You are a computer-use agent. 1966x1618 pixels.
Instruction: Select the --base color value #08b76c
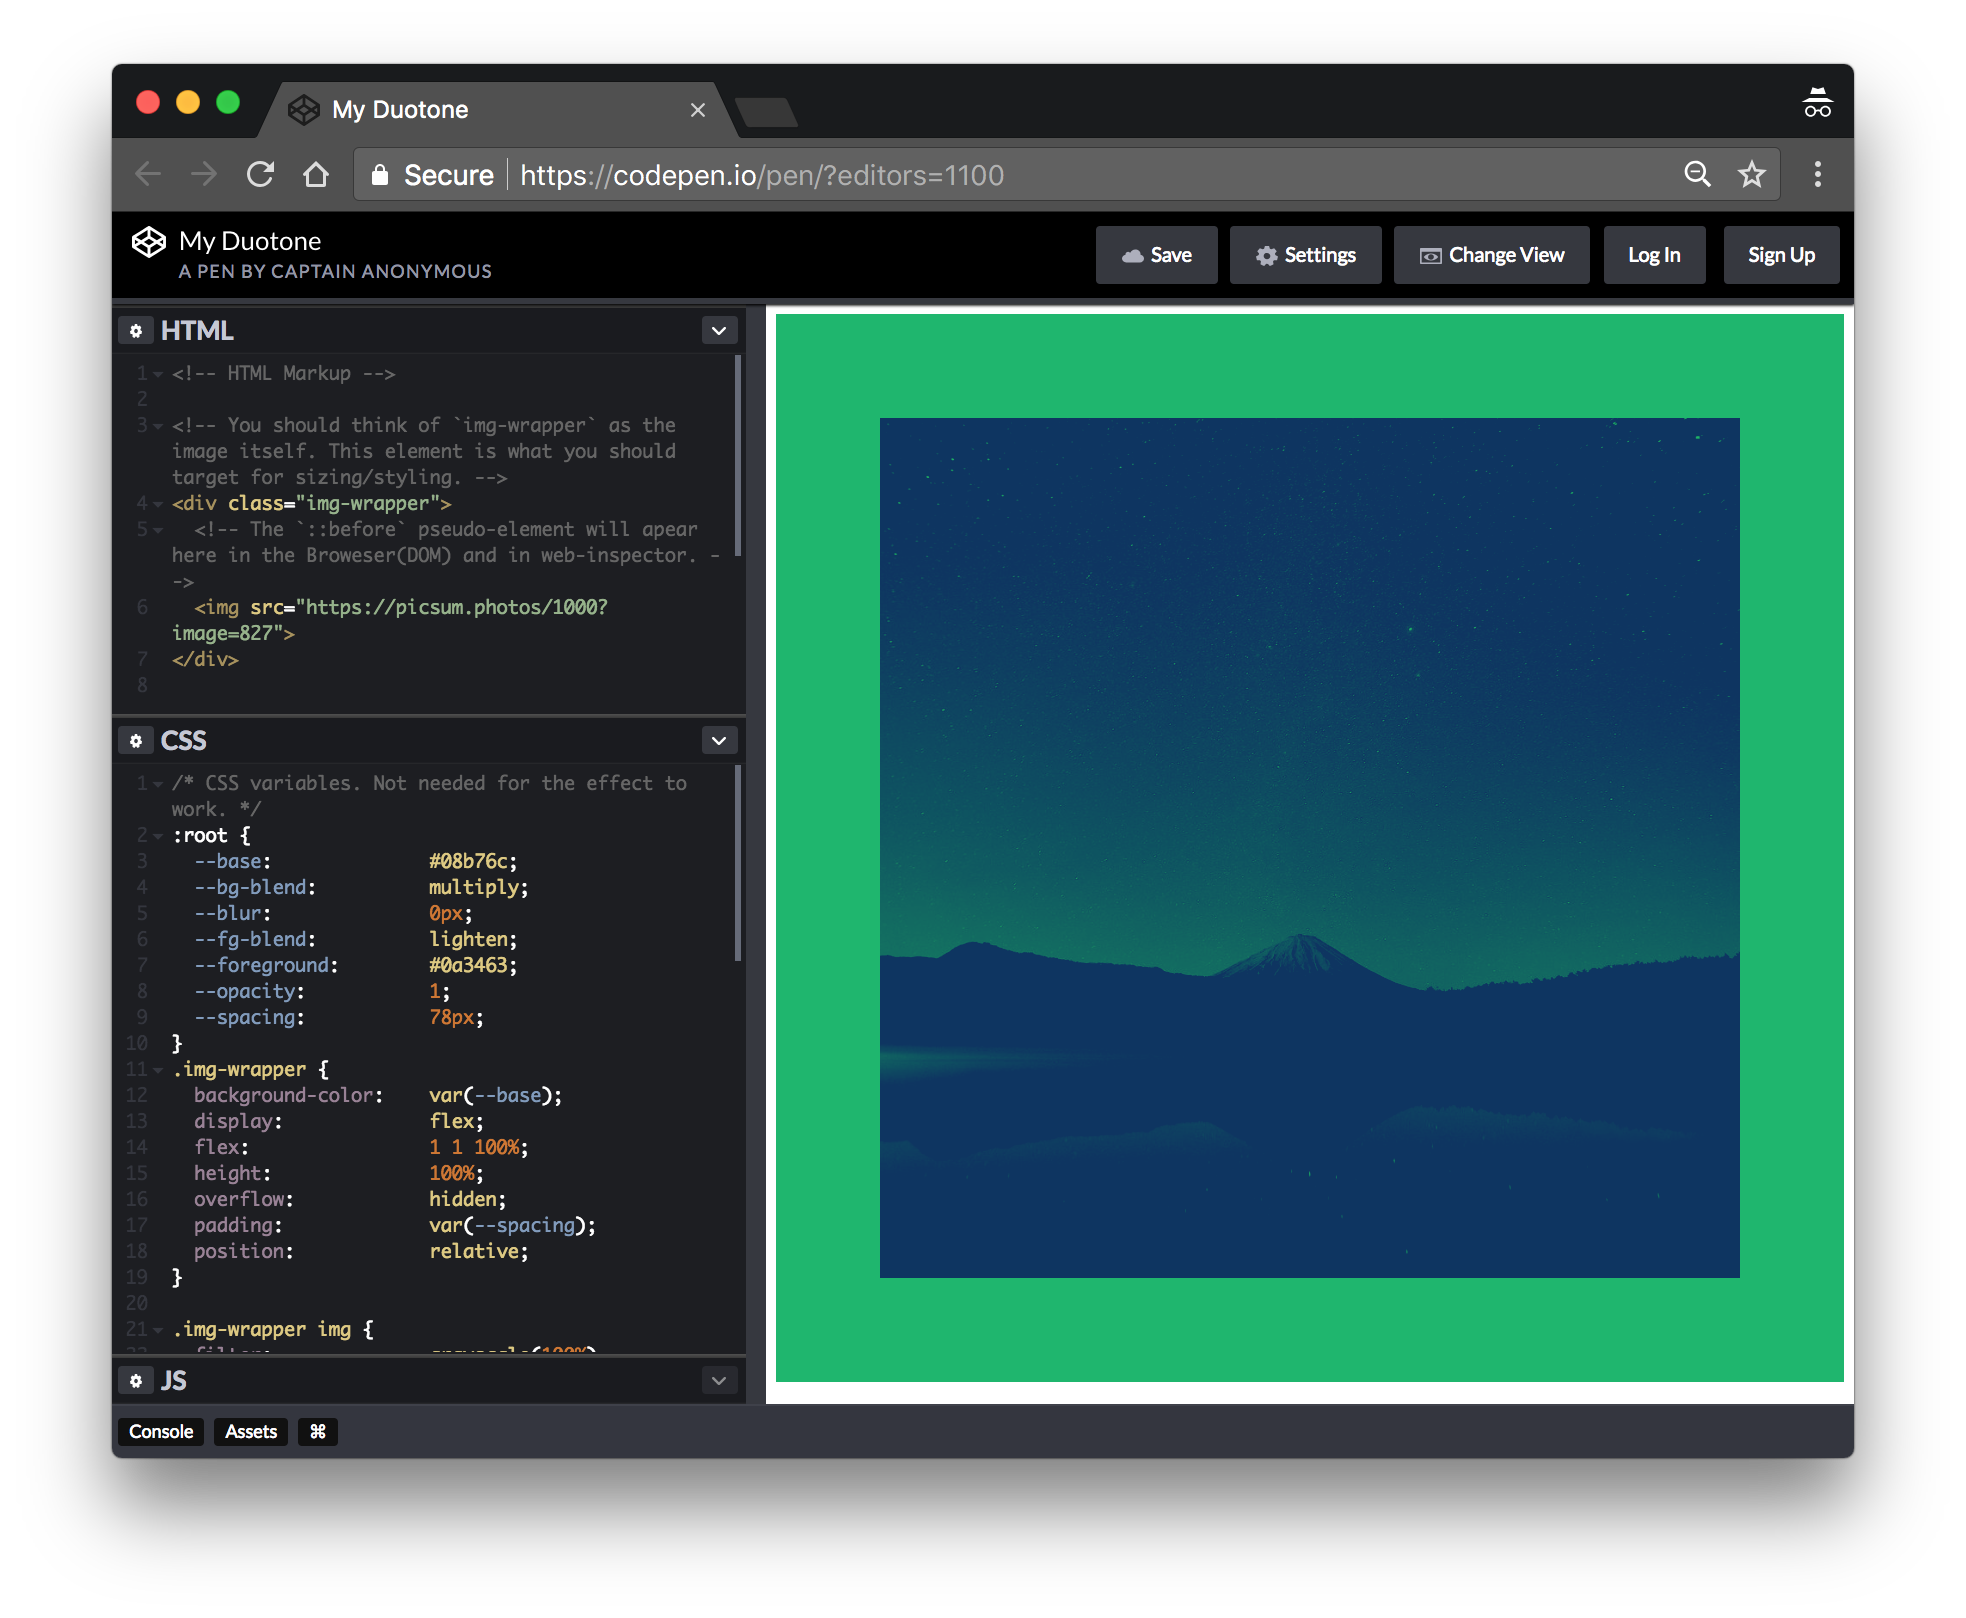pyautogui.click(x=472, y=861)
